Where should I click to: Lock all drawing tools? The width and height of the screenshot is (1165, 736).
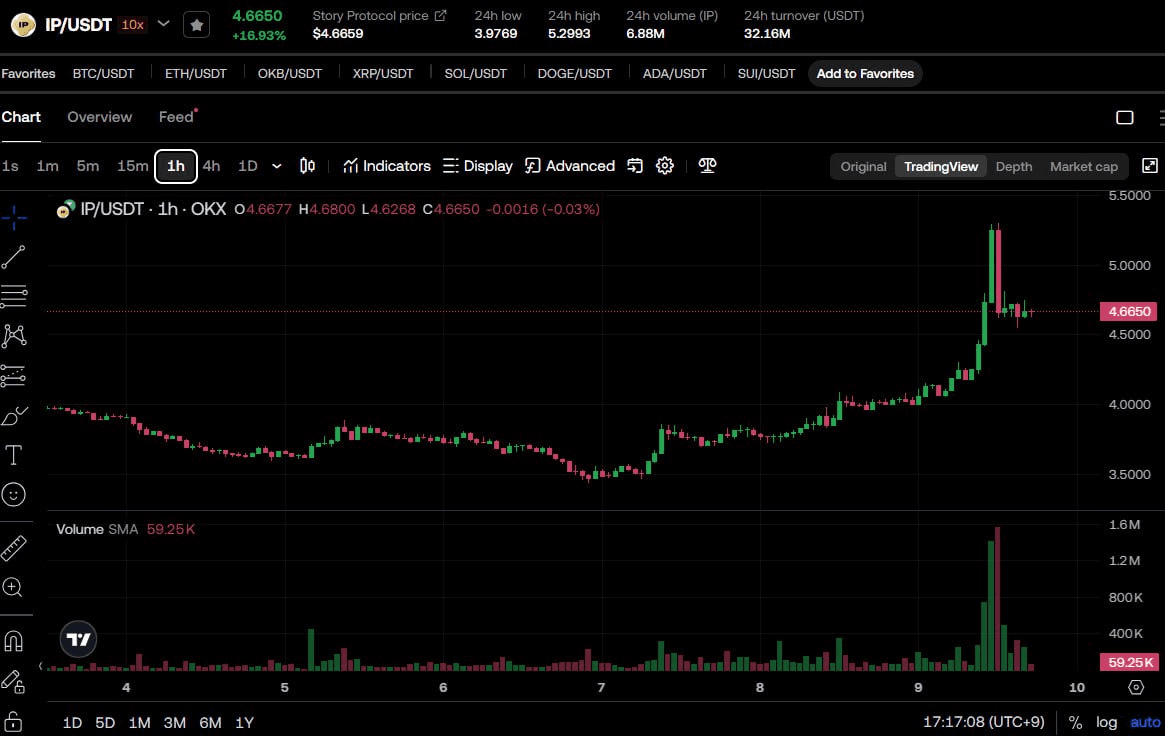click(x=14, y=720)
